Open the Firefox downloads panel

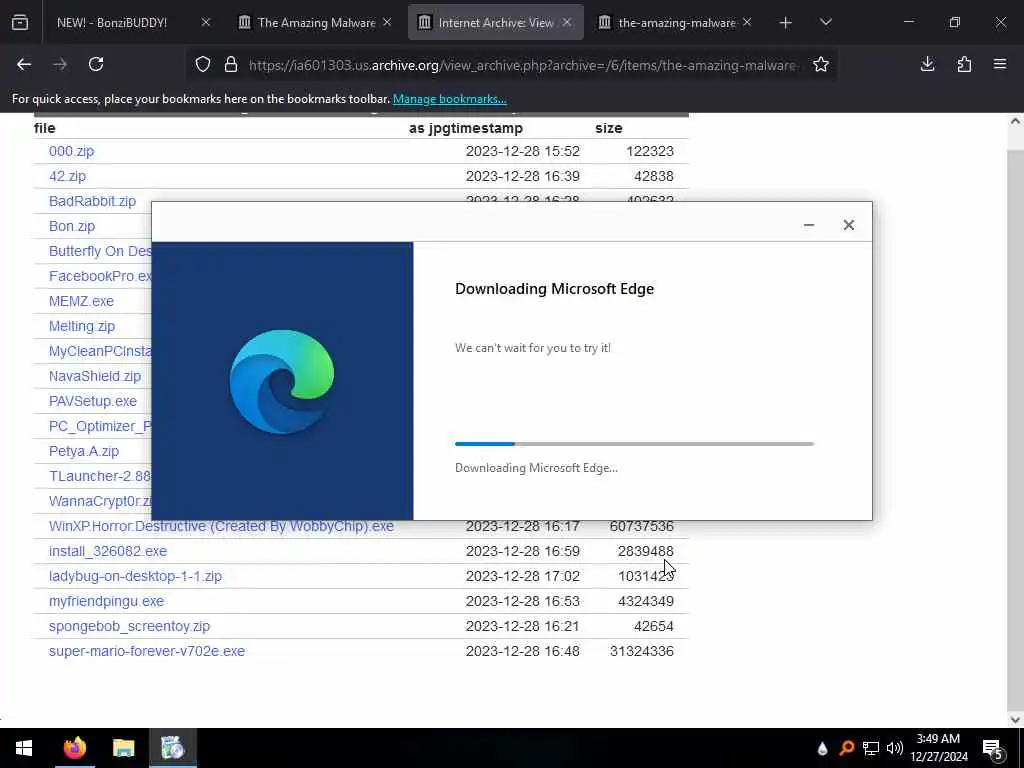(x=927, y=64)
